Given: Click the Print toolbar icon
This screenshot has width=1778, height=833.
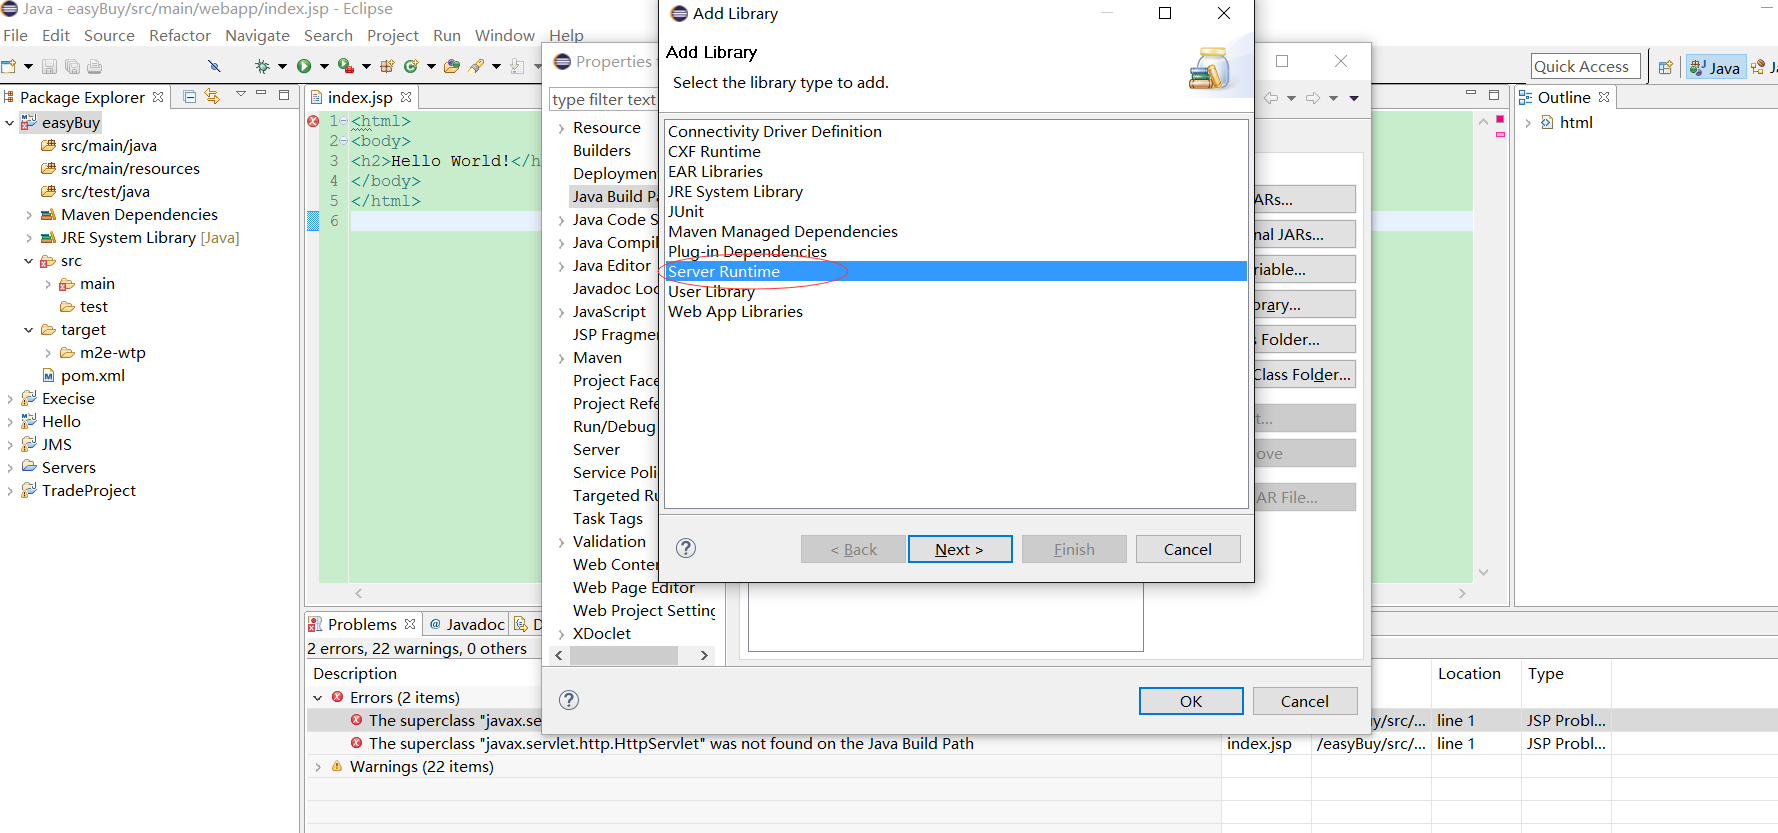Looking at the screenshot, I should (x=95, y=66).
